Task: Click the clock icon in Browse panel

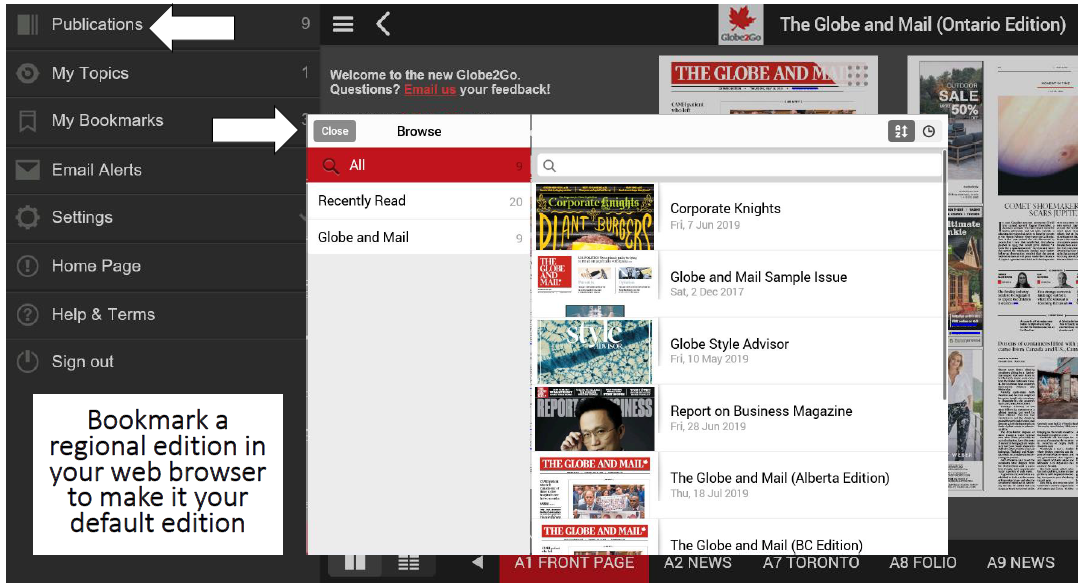Action: click(929, 131)
